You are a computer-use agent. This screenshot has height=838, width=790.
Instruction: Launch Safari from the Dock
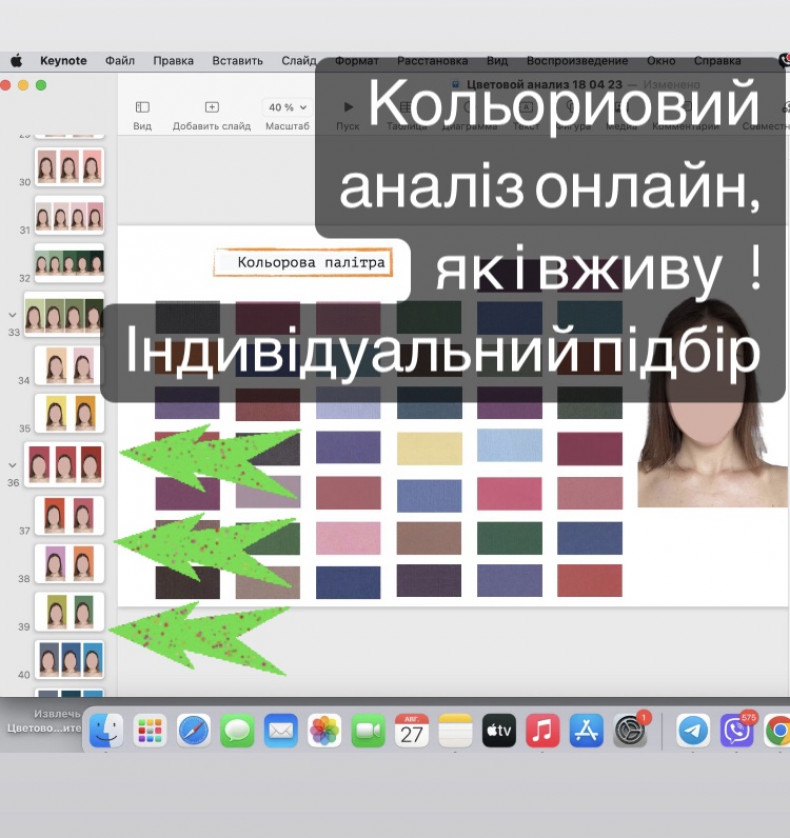(x=194, y=731)
